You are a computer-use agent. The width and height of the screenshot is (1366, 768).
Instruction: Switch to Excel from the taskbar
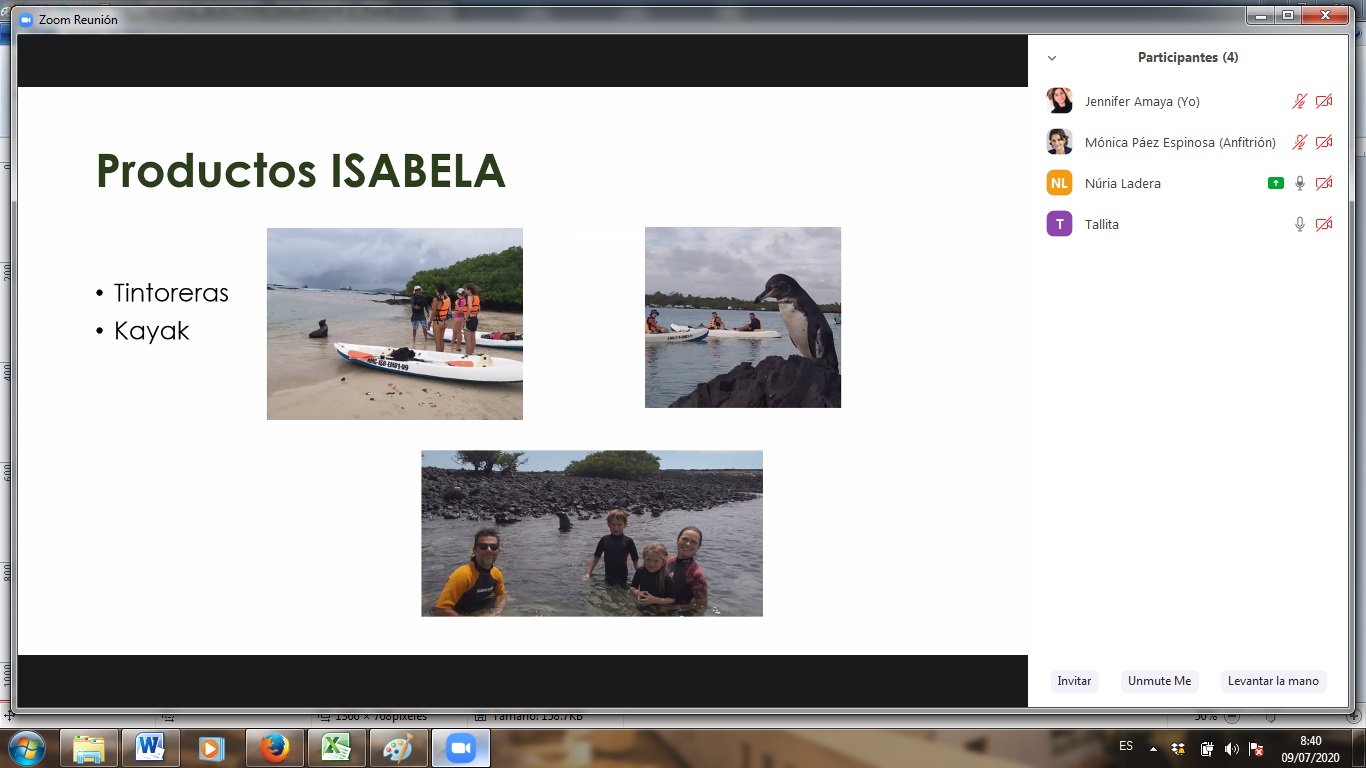tap(335, 748)
